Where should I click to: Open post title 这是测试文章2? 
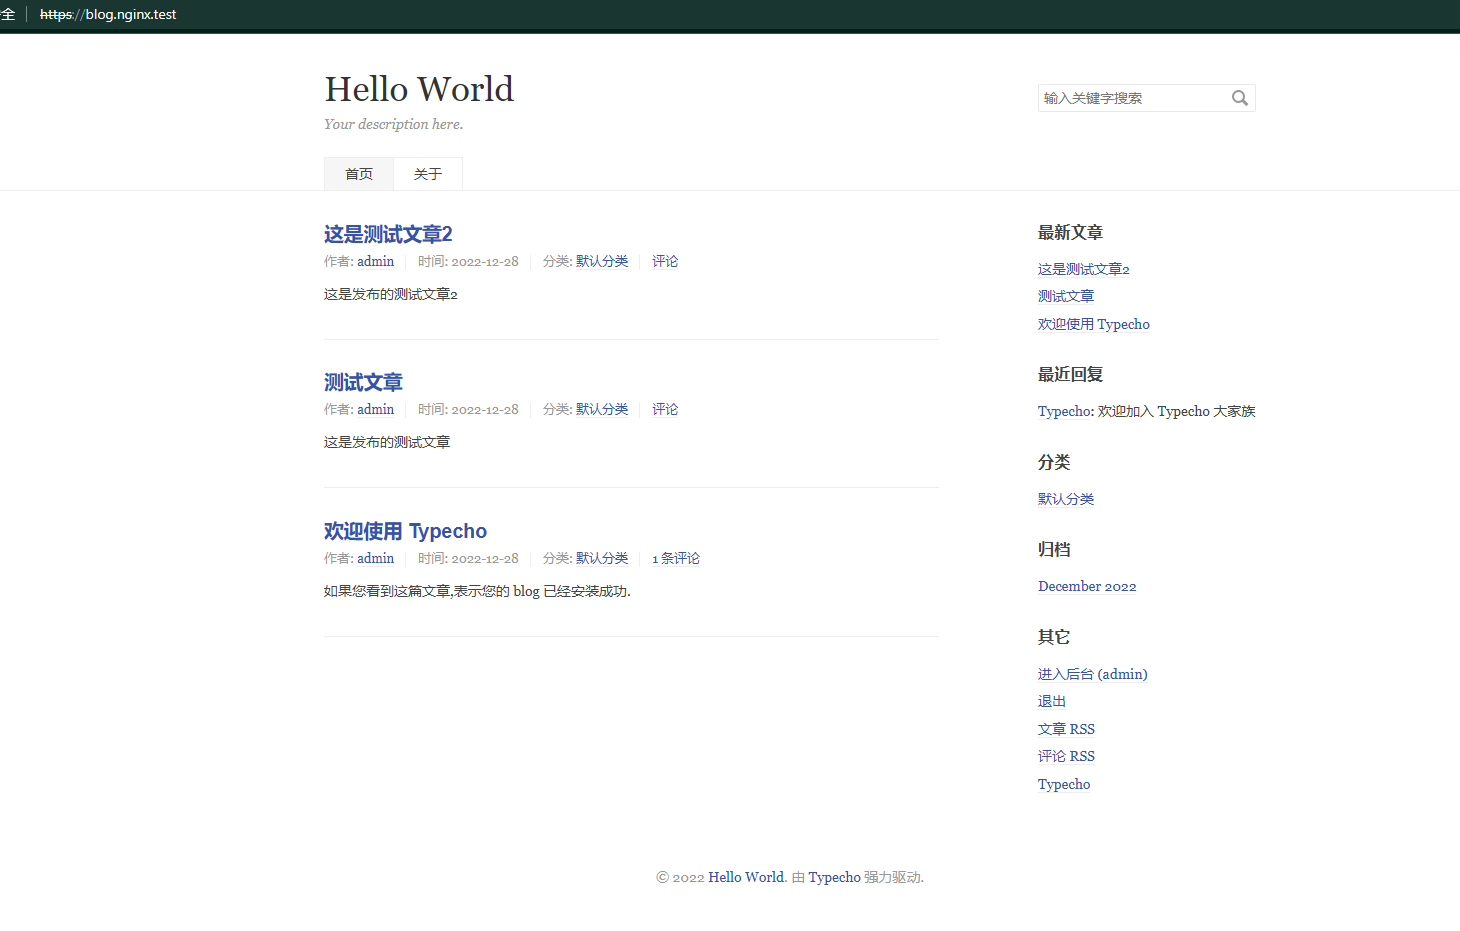click(388, 234)
